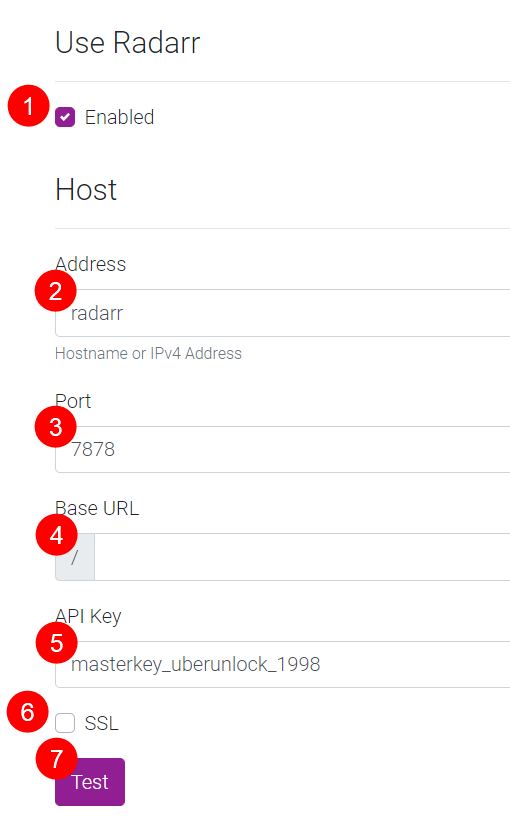
Task: Run the connection Test button
Action: point(90,782)
